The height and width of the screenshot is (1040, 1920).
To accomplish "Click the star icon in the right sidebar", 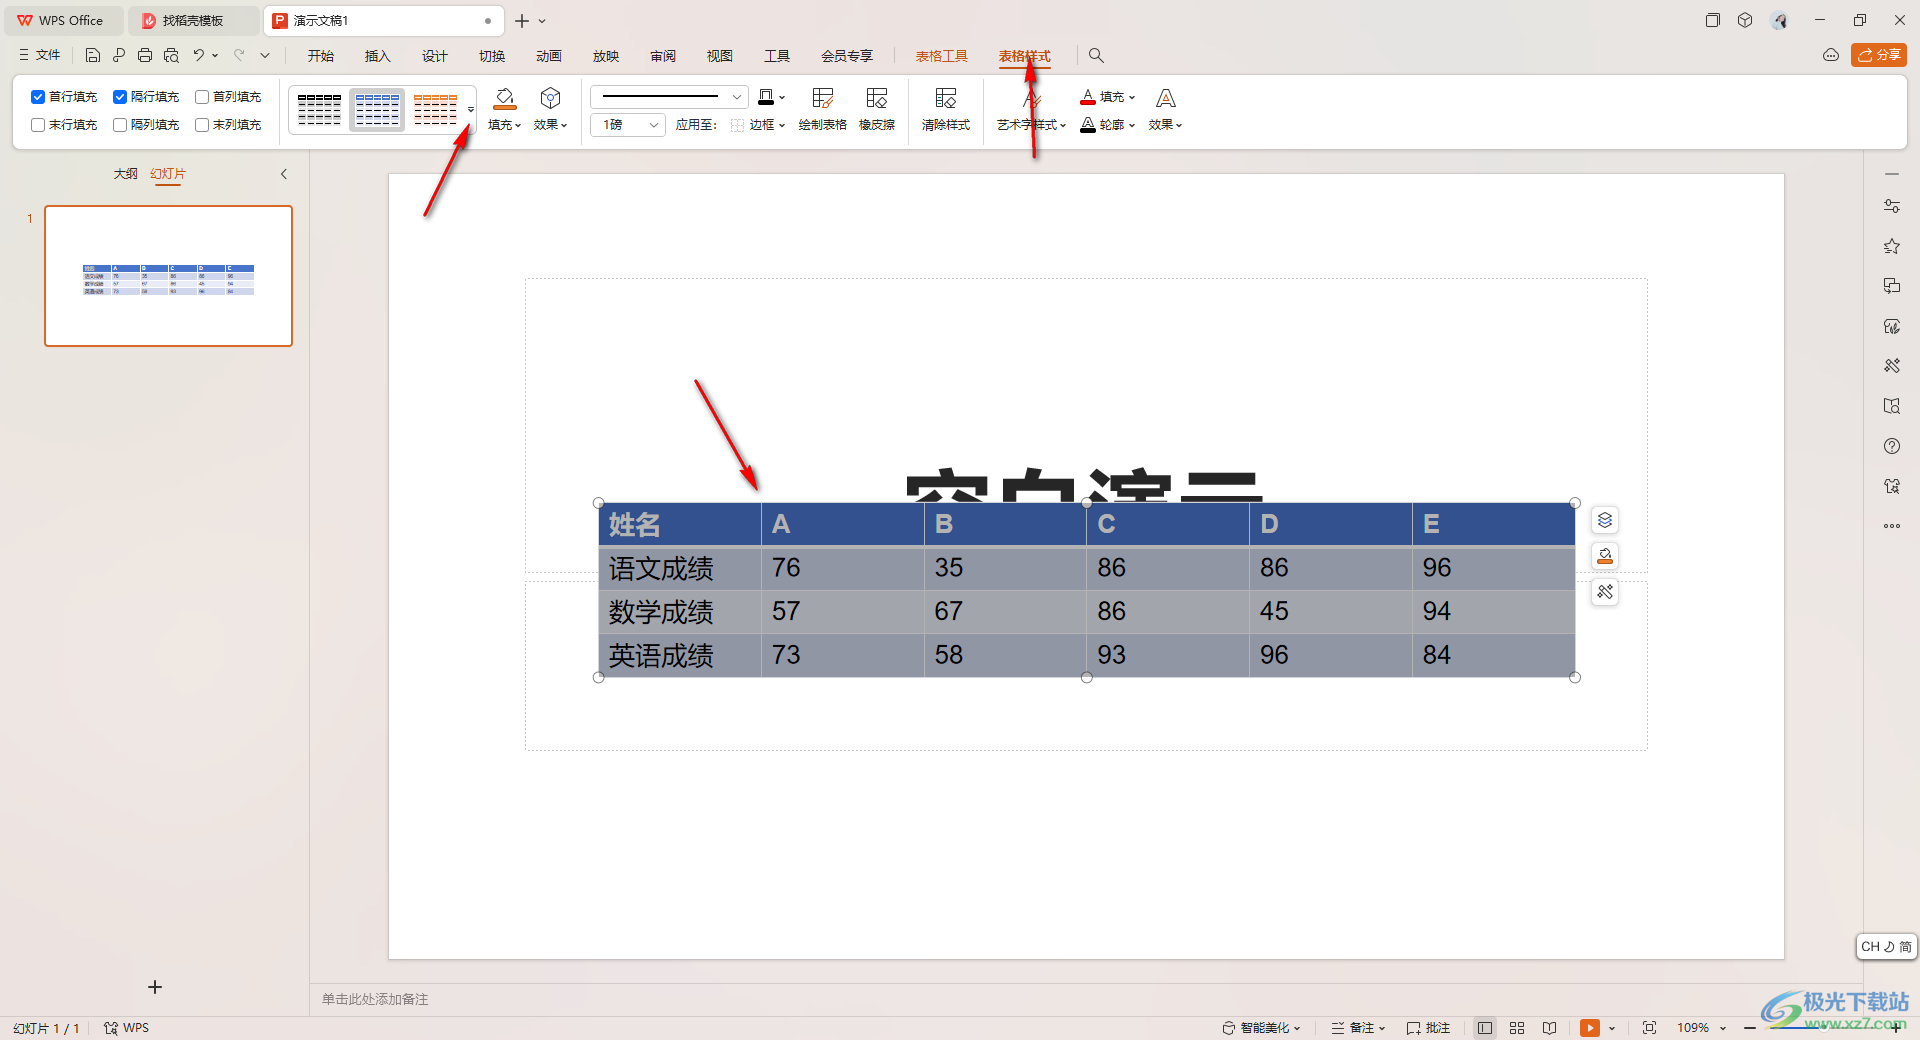I will pos(1892,246).
